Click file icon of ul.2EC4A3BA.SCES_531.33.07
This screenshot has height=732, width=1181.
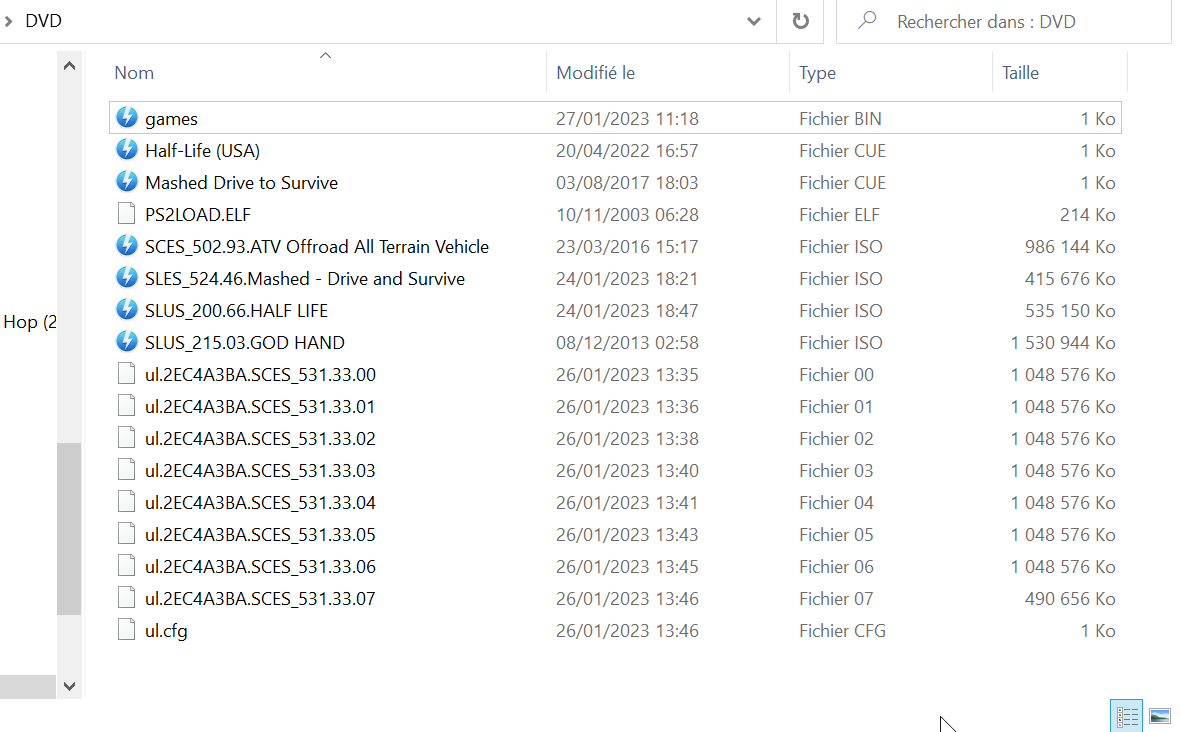127,598
